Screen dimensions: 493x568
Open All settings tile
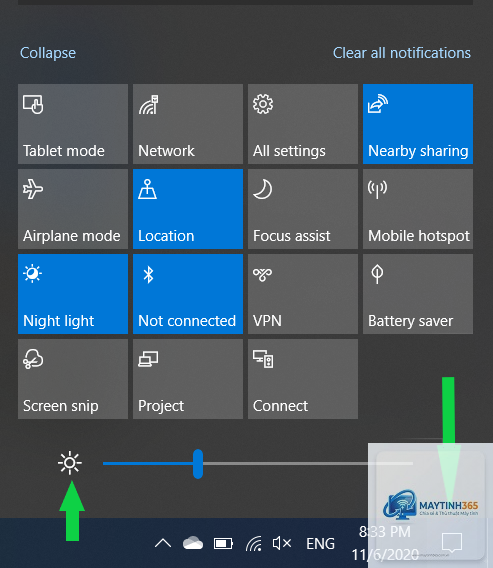(x=303, y=124)
